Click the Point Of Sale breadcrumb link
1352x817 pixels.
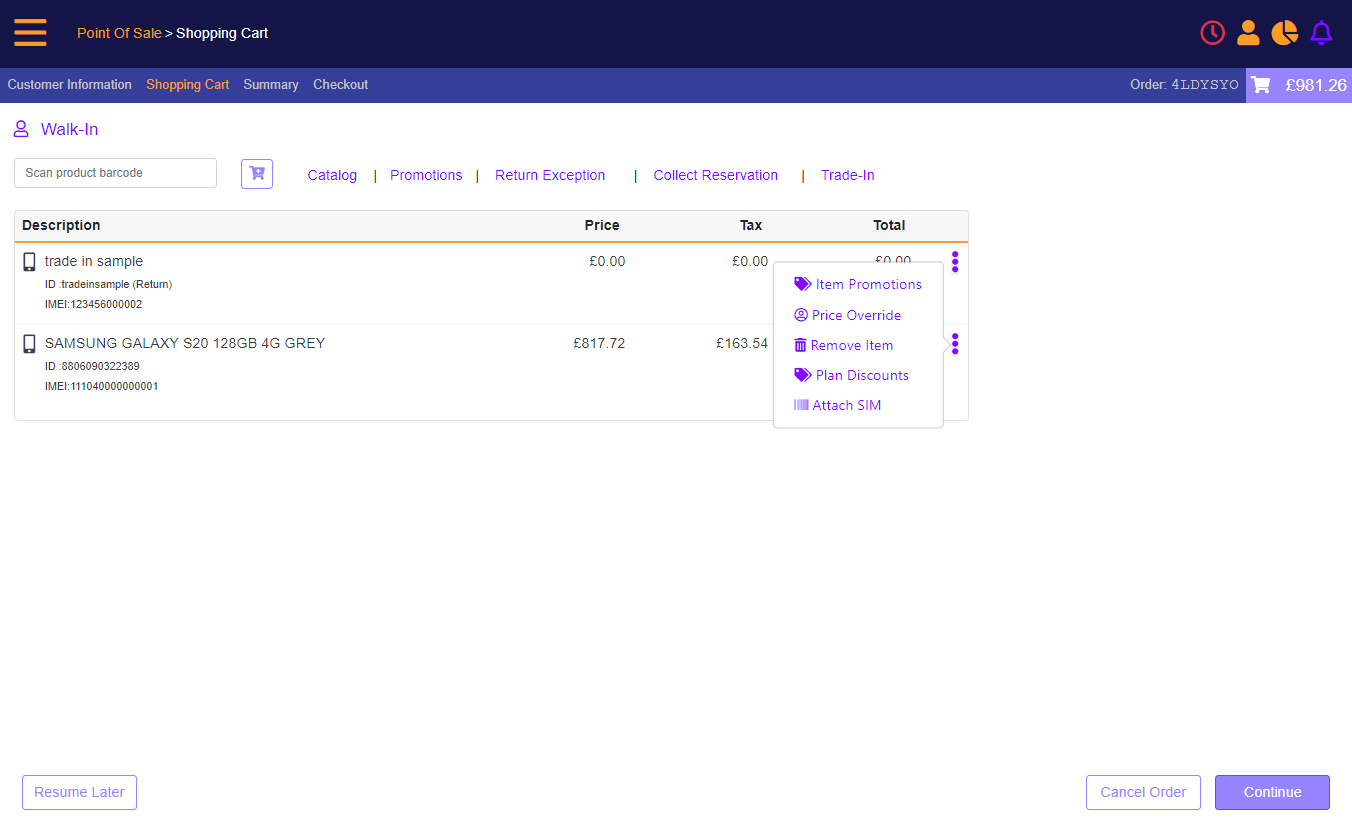click(119, 33)
